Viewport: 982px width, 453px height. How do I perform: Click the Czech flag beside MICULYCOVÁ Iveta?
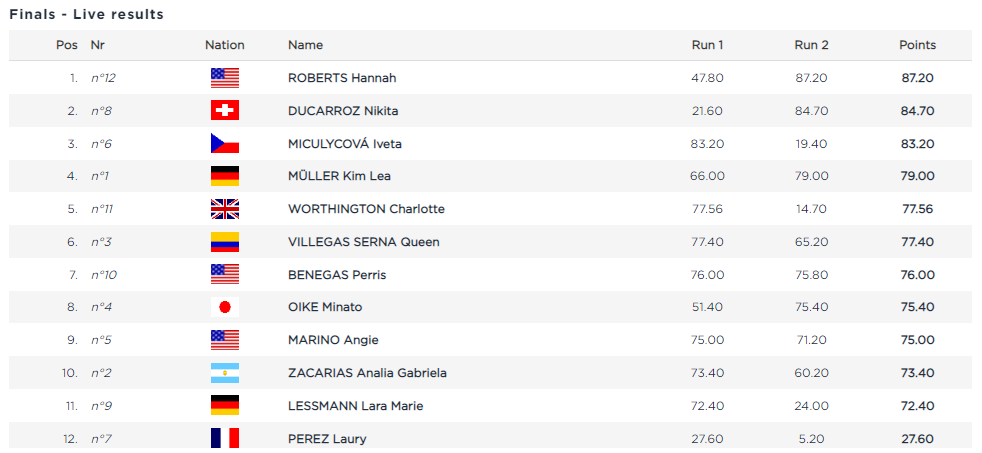[225, 144]
